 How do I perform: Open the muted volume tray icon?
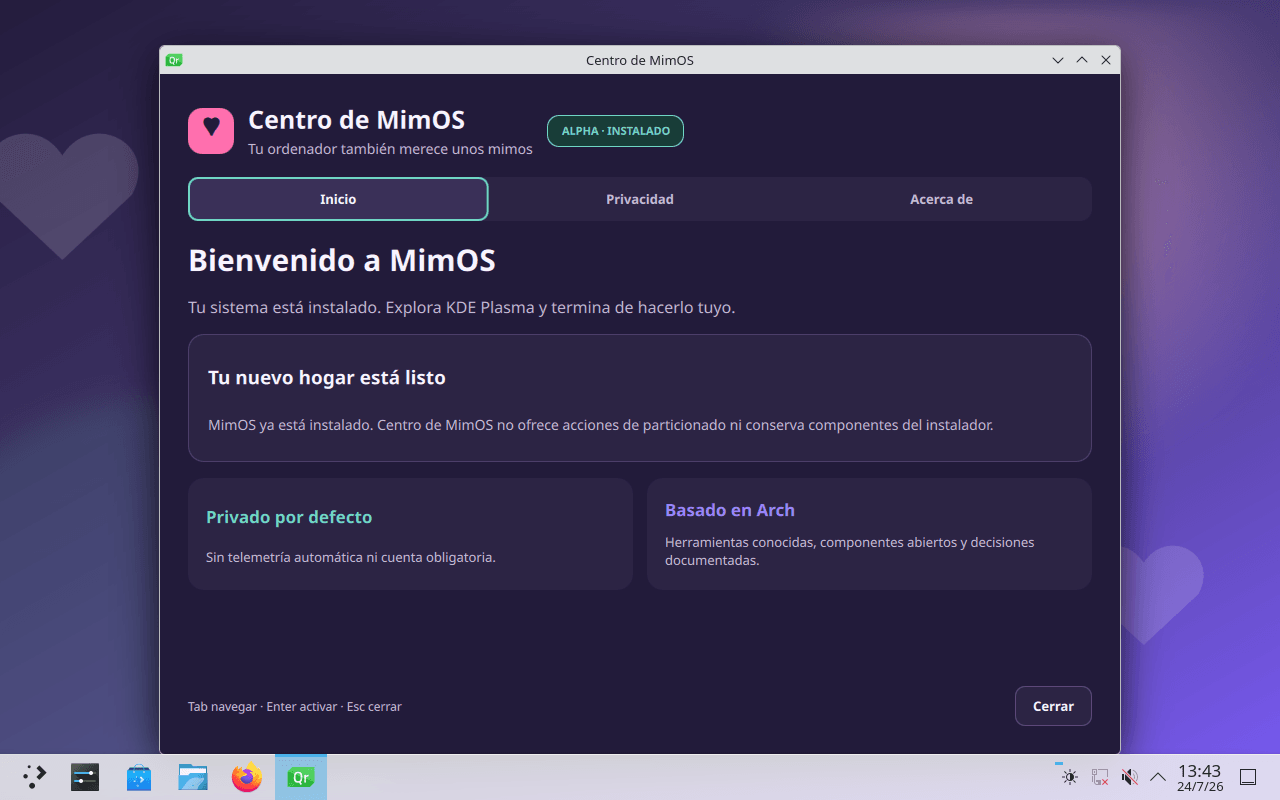click(x=1130, y=777)
